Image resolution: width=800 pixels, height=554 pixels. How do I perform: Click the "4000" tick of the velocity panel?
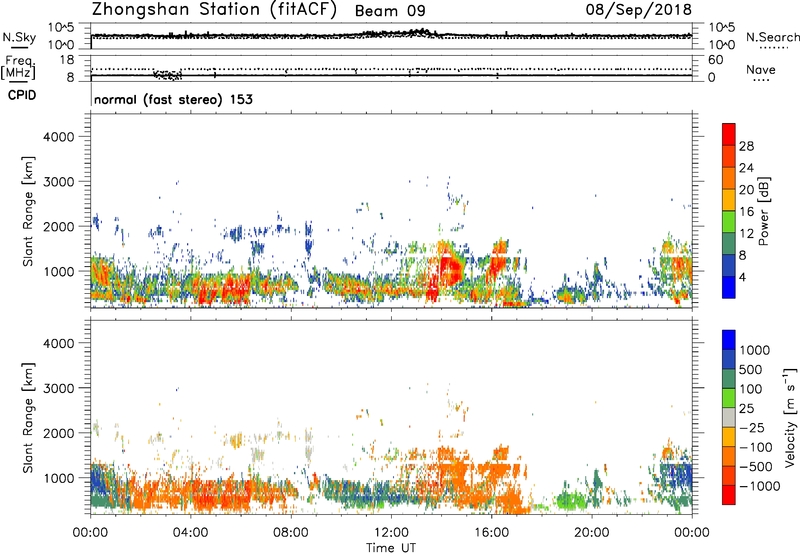pos(58,343)
